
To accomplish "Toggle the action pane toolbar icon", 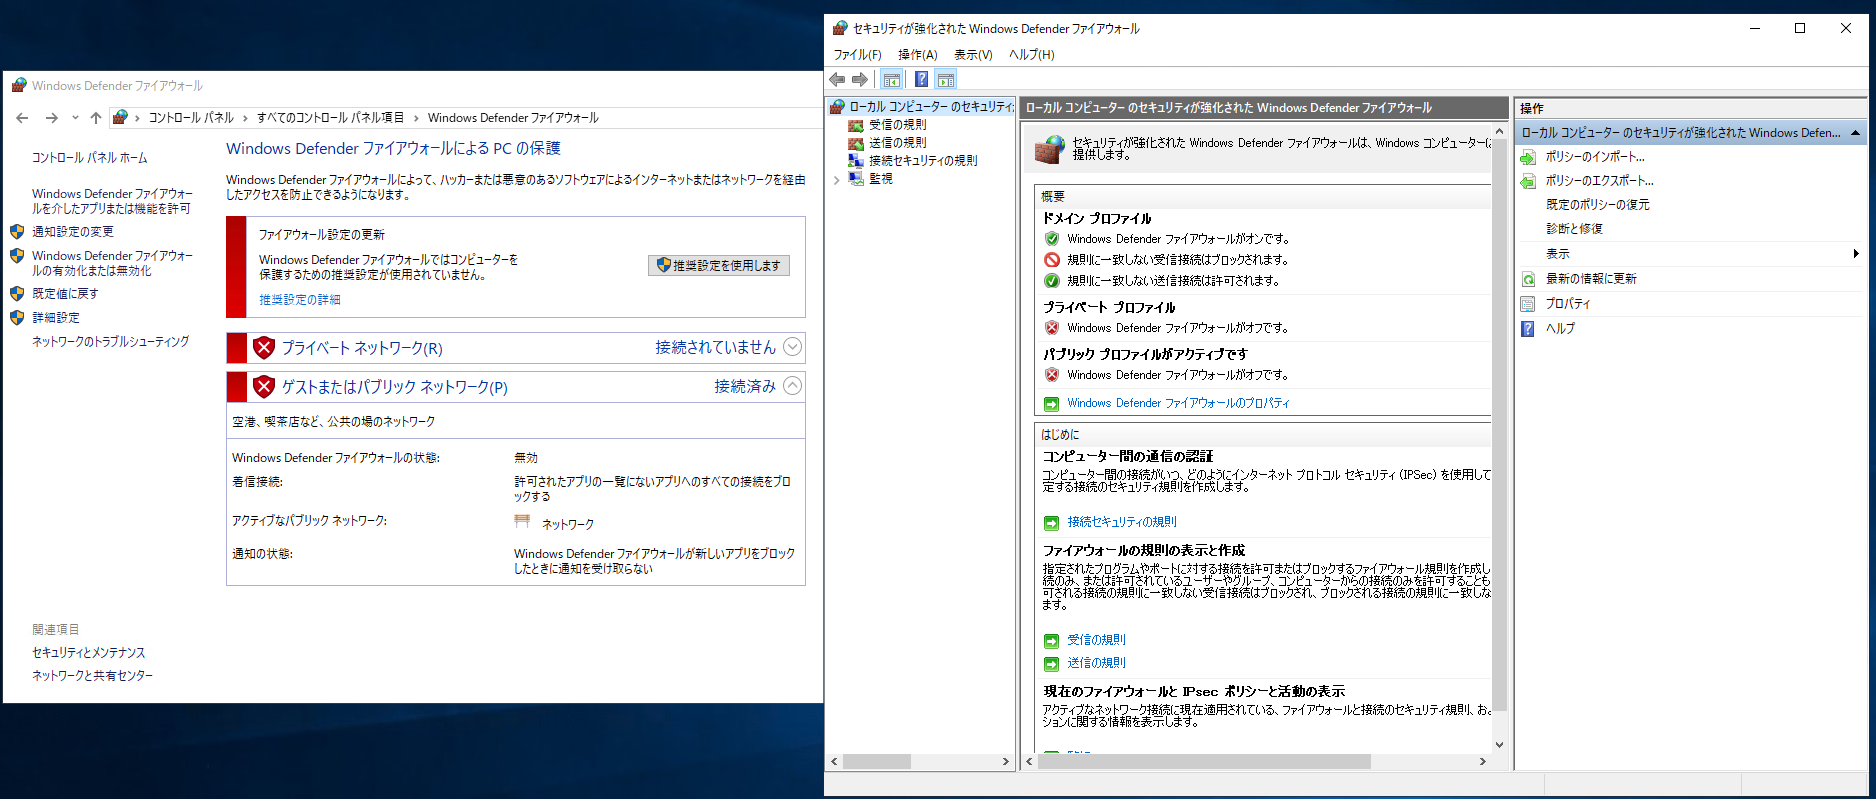I will coord(946,79).
